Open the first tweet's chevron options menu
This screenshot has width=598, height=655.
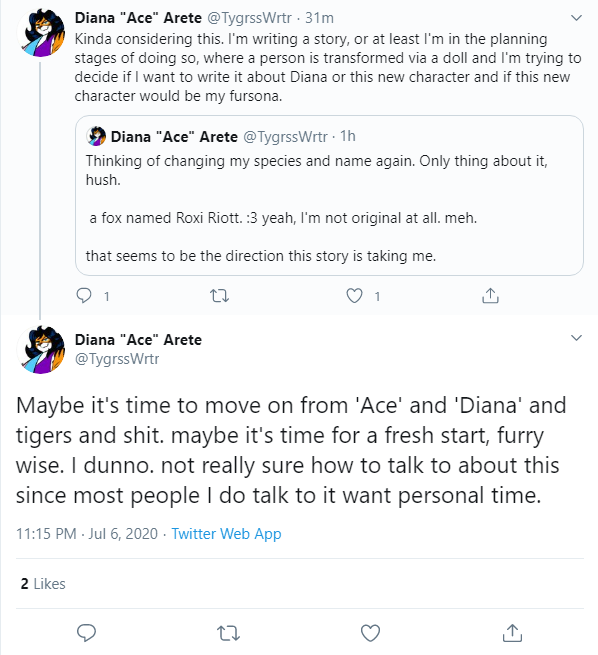click(x=576, y=18)
